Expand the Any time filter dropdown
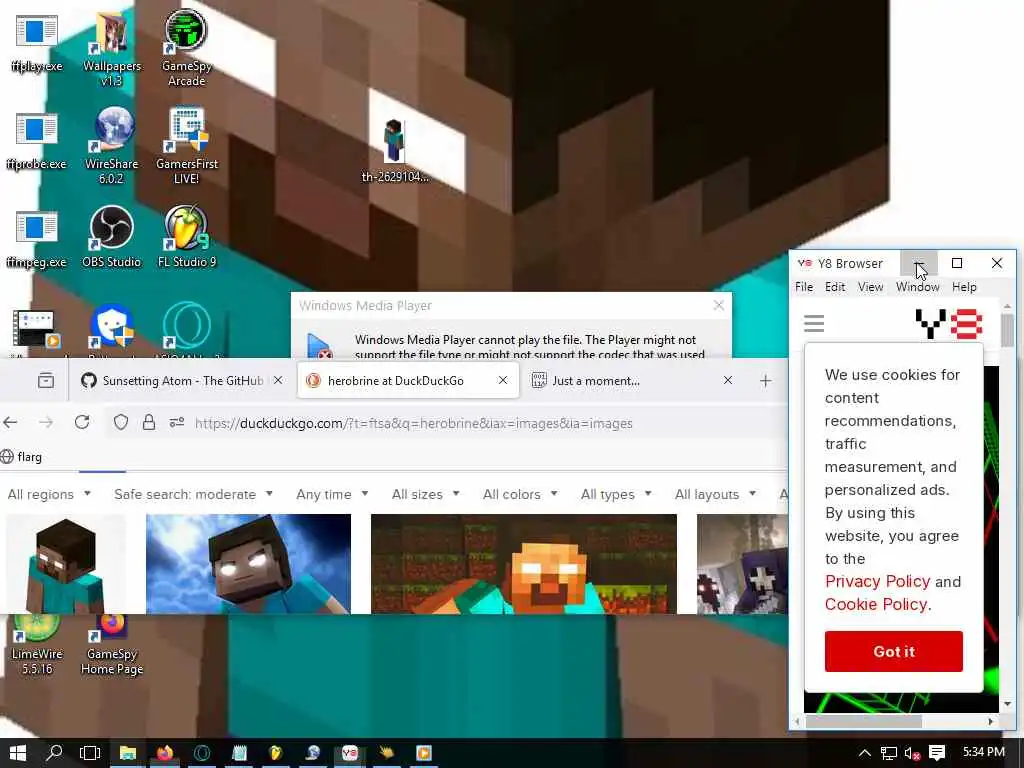Viewport: 1024px width, 768px height. pos(332,494)
